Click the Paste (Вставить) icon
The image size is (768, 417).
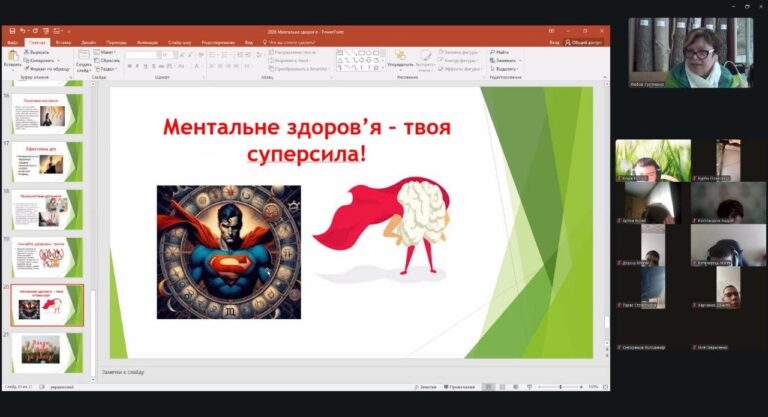pos(11,58)
